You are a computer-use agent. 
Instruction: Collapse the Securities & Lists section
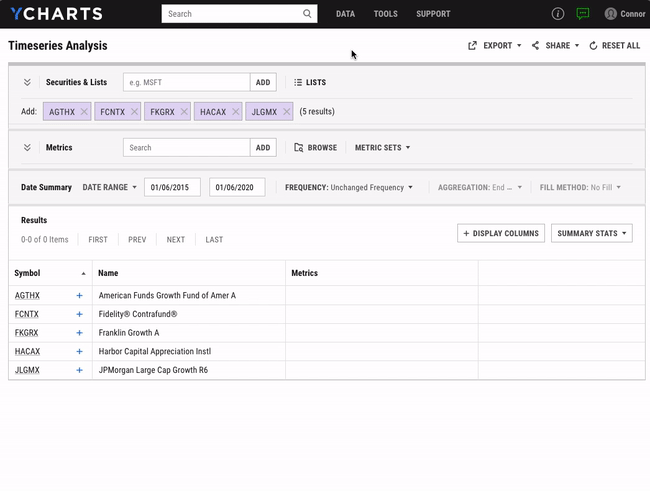pyautogui.click(x=27, y=82)
